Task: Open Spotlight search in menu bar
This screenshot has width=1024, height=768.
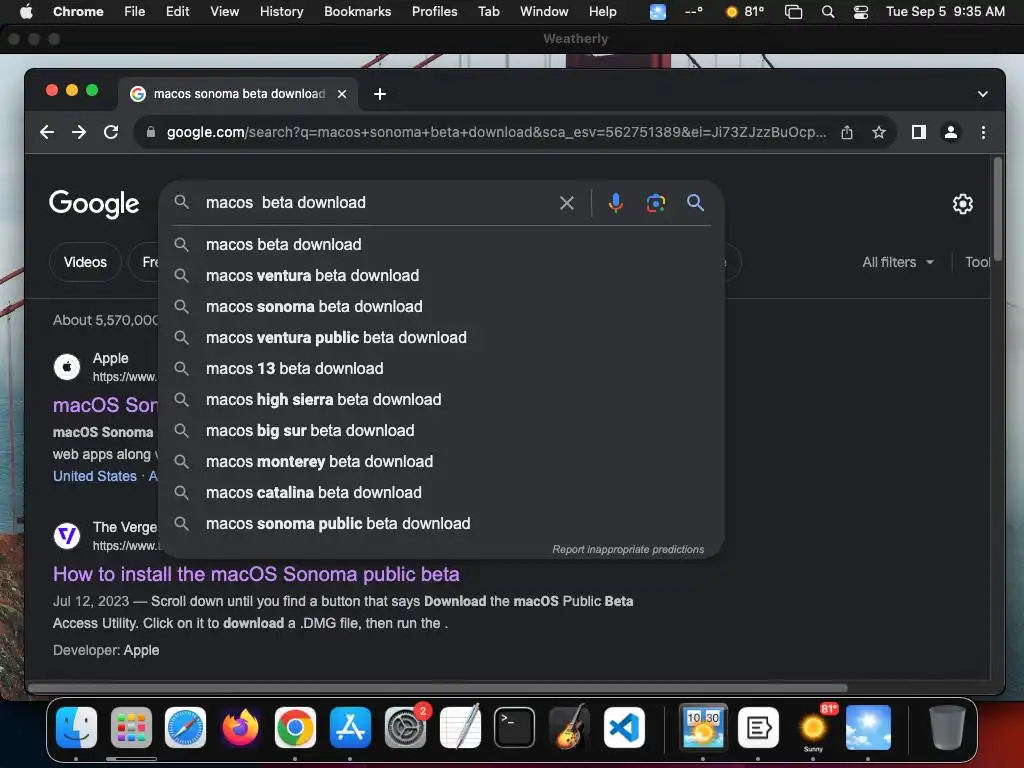Action: 827,12
